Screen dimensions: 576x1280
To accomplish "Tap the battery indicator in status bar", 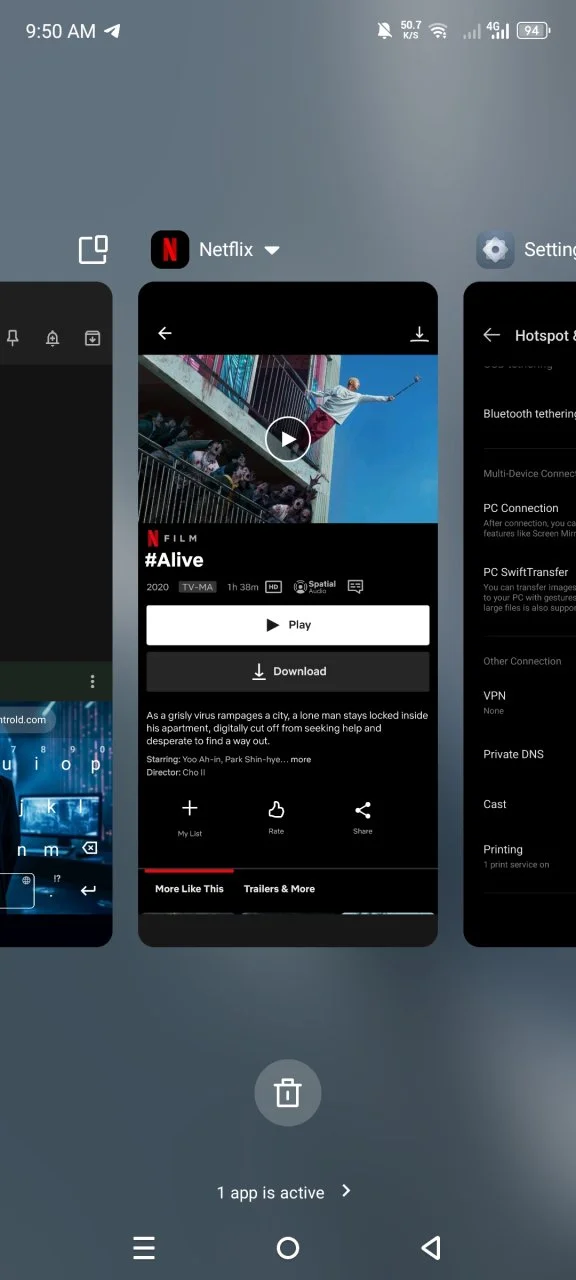I will 532,31.
